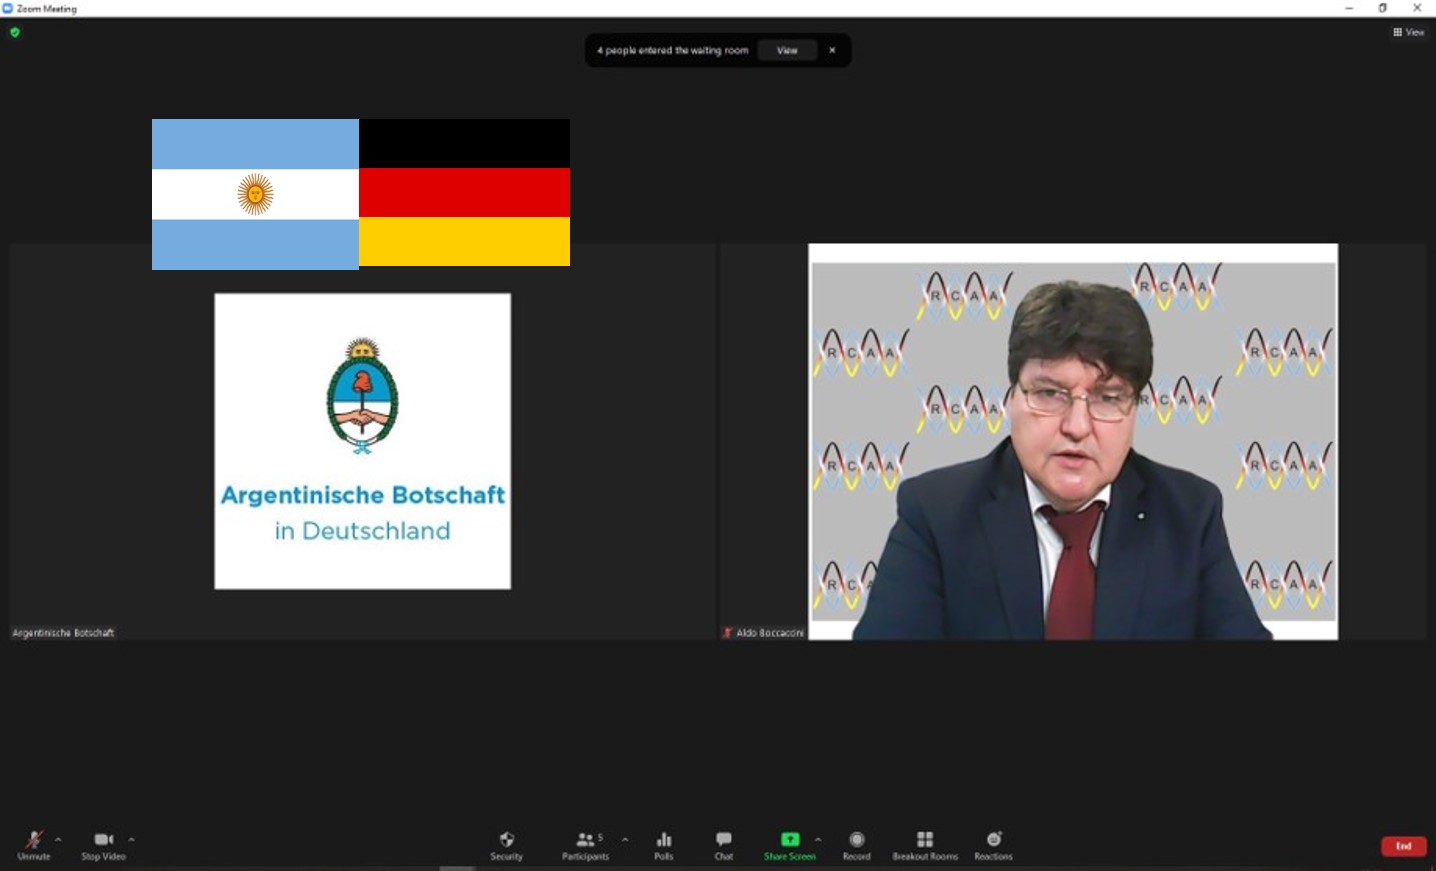1436x871 pixels.
Task: Expand arrow next to Participants
Action: (625, 839)
